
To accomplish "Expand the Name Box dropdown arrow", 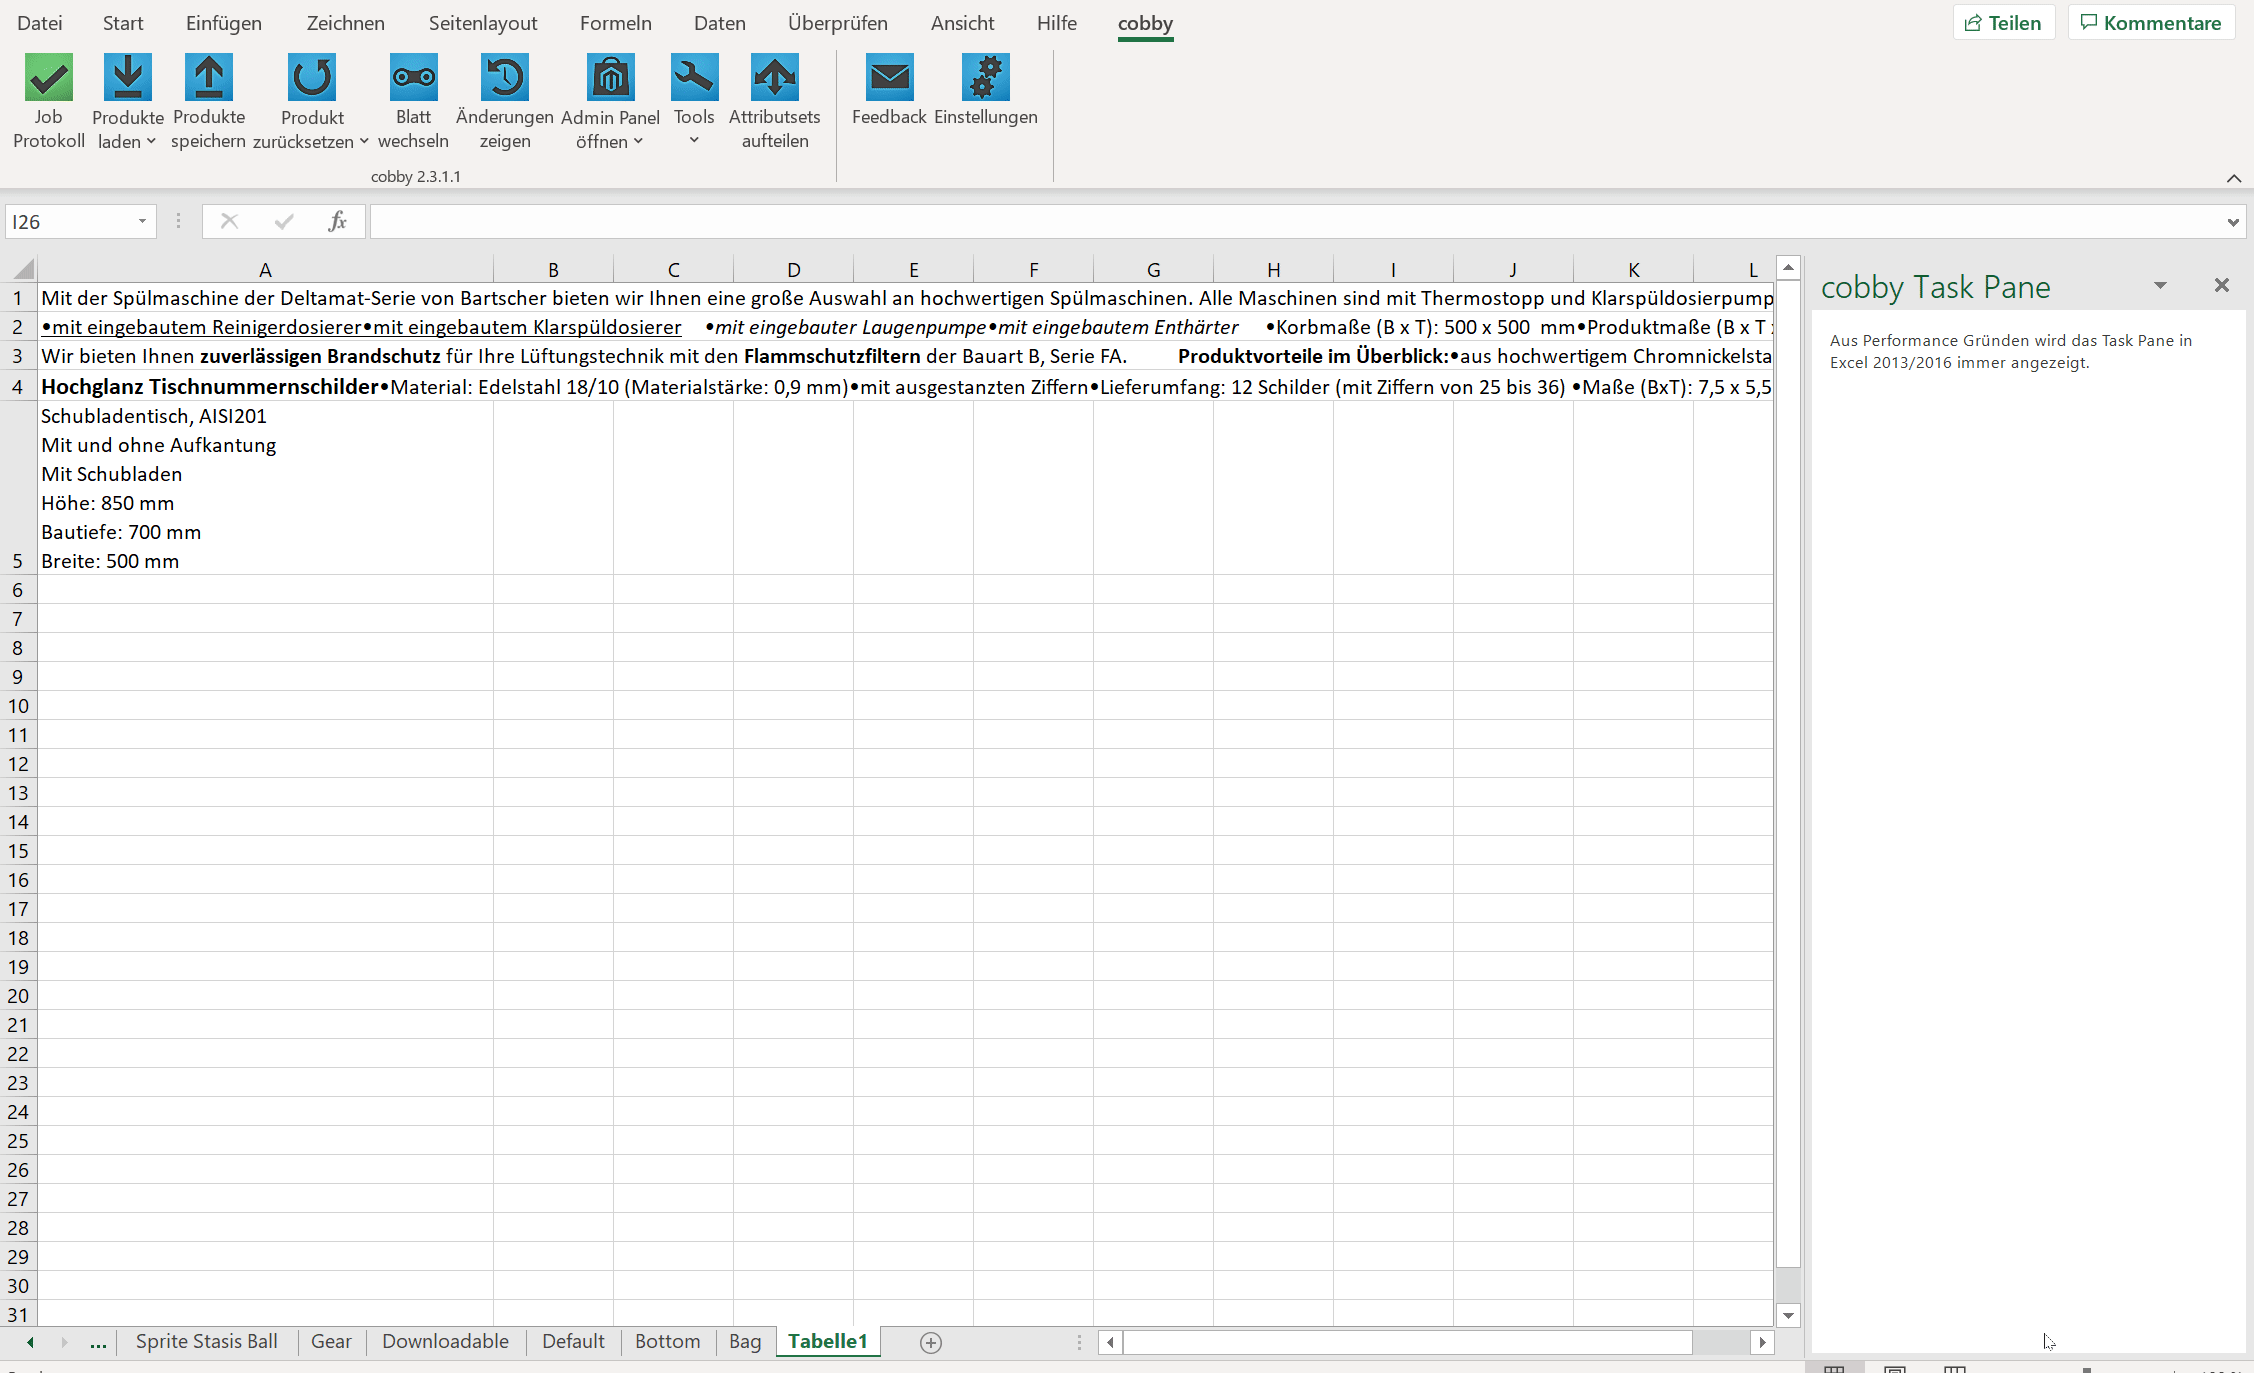I will click(x=142, y=221).
